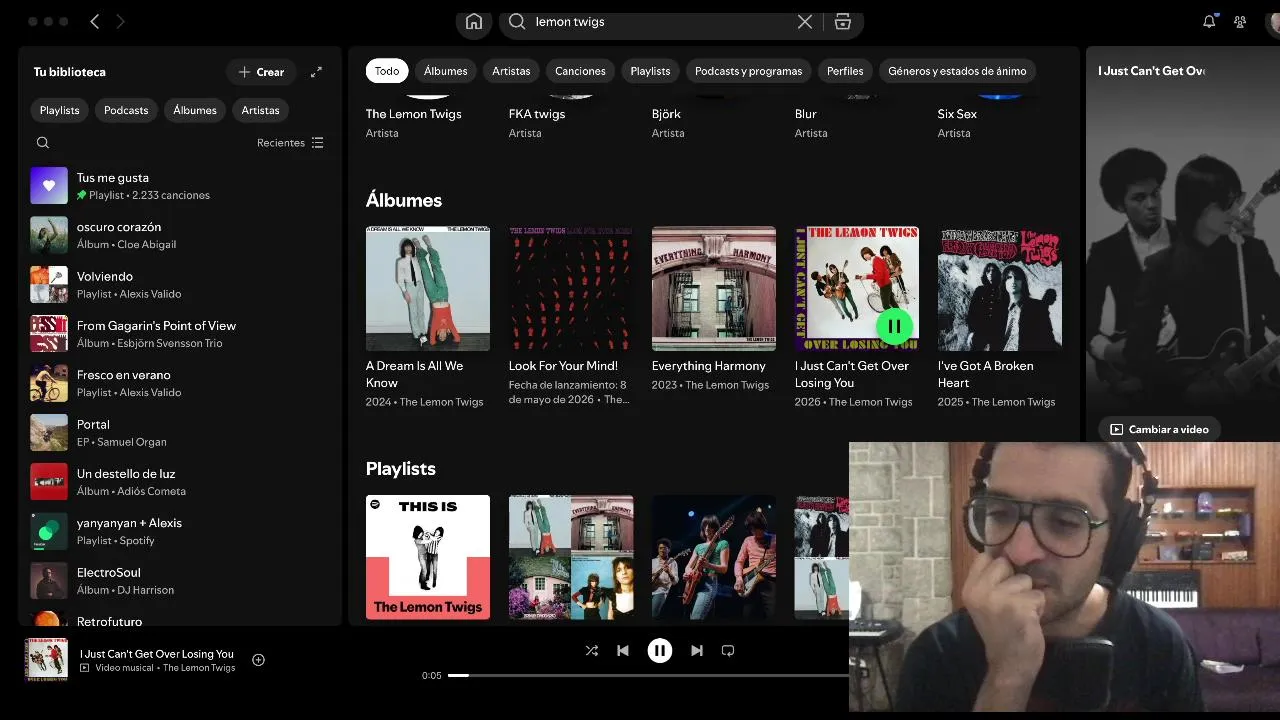This screenshot has width=1280, height=720.
Task: Open Six Sex artist result
Action: coord(957,114)
